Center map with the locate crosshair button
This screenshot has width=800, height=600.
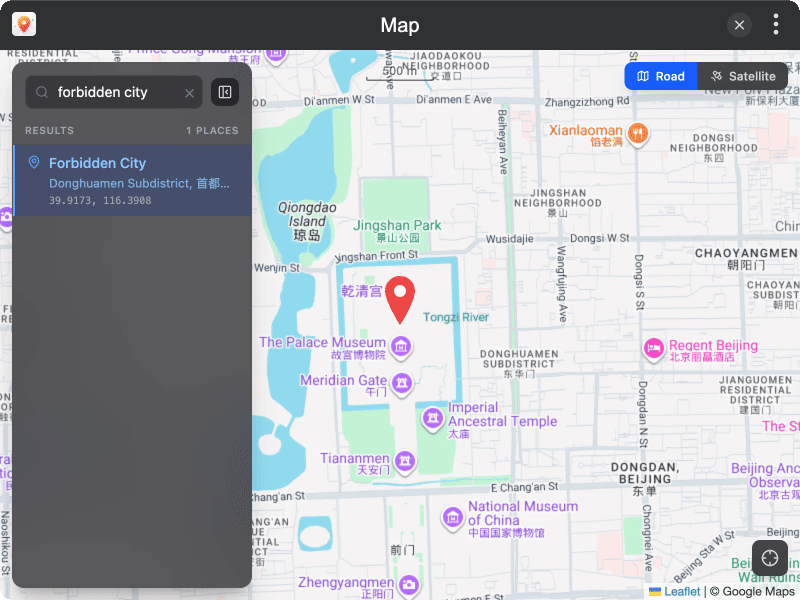[x=770, y=558]
